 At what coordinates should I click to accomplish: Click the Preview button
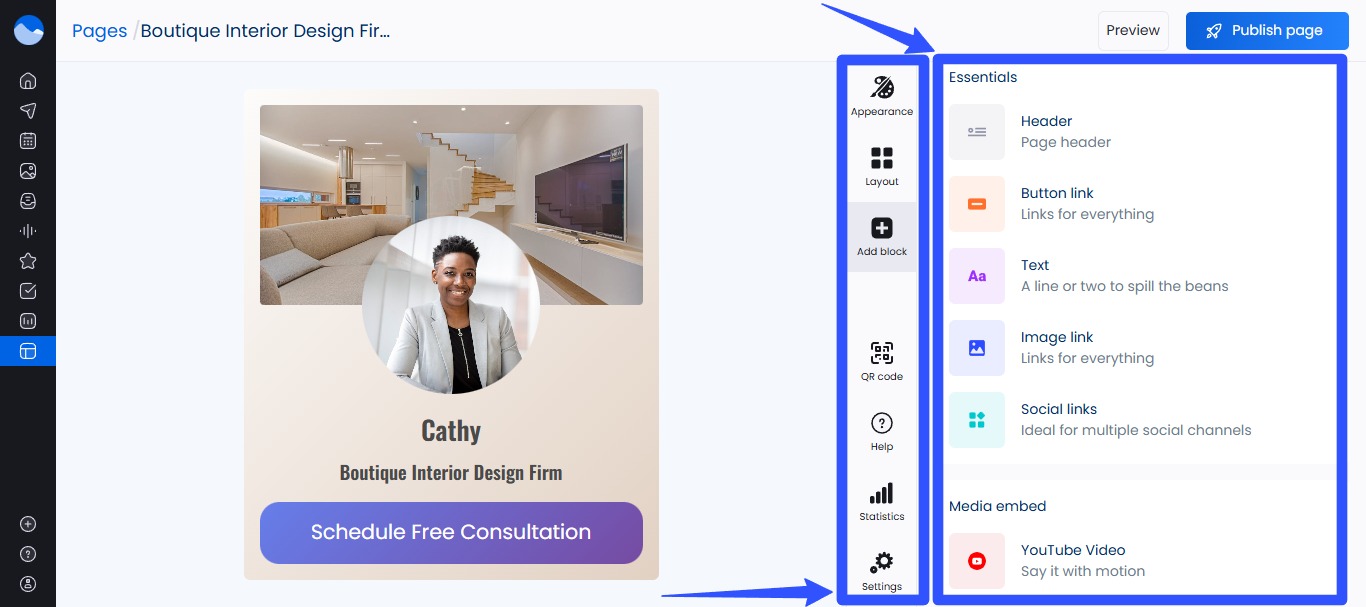[1132, 31]
